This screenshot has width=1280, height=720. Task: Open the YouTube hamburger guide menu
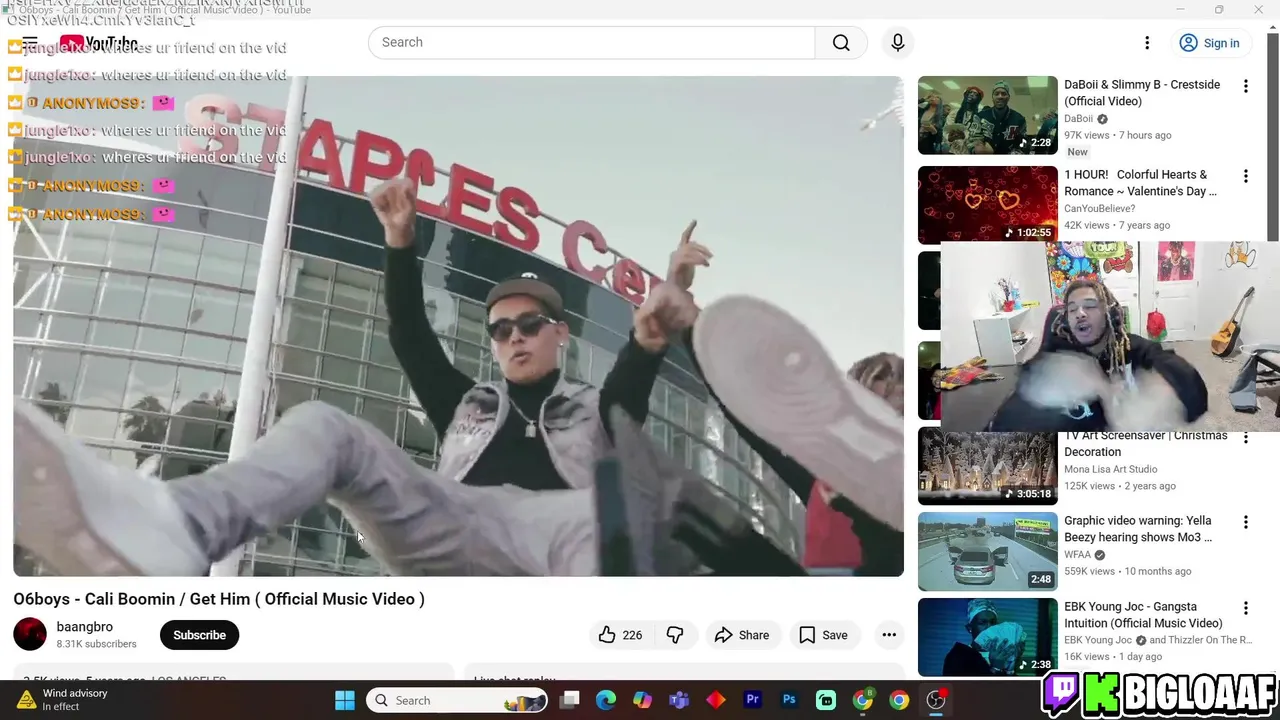pos(30,43)
